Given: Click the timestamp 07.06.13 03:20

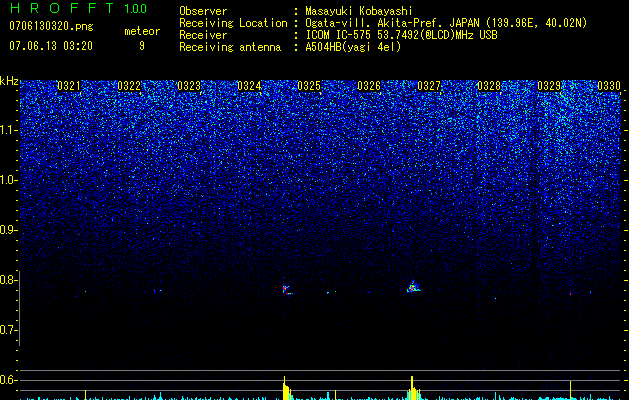Looking at the screenshot, I should pos(51,46).
